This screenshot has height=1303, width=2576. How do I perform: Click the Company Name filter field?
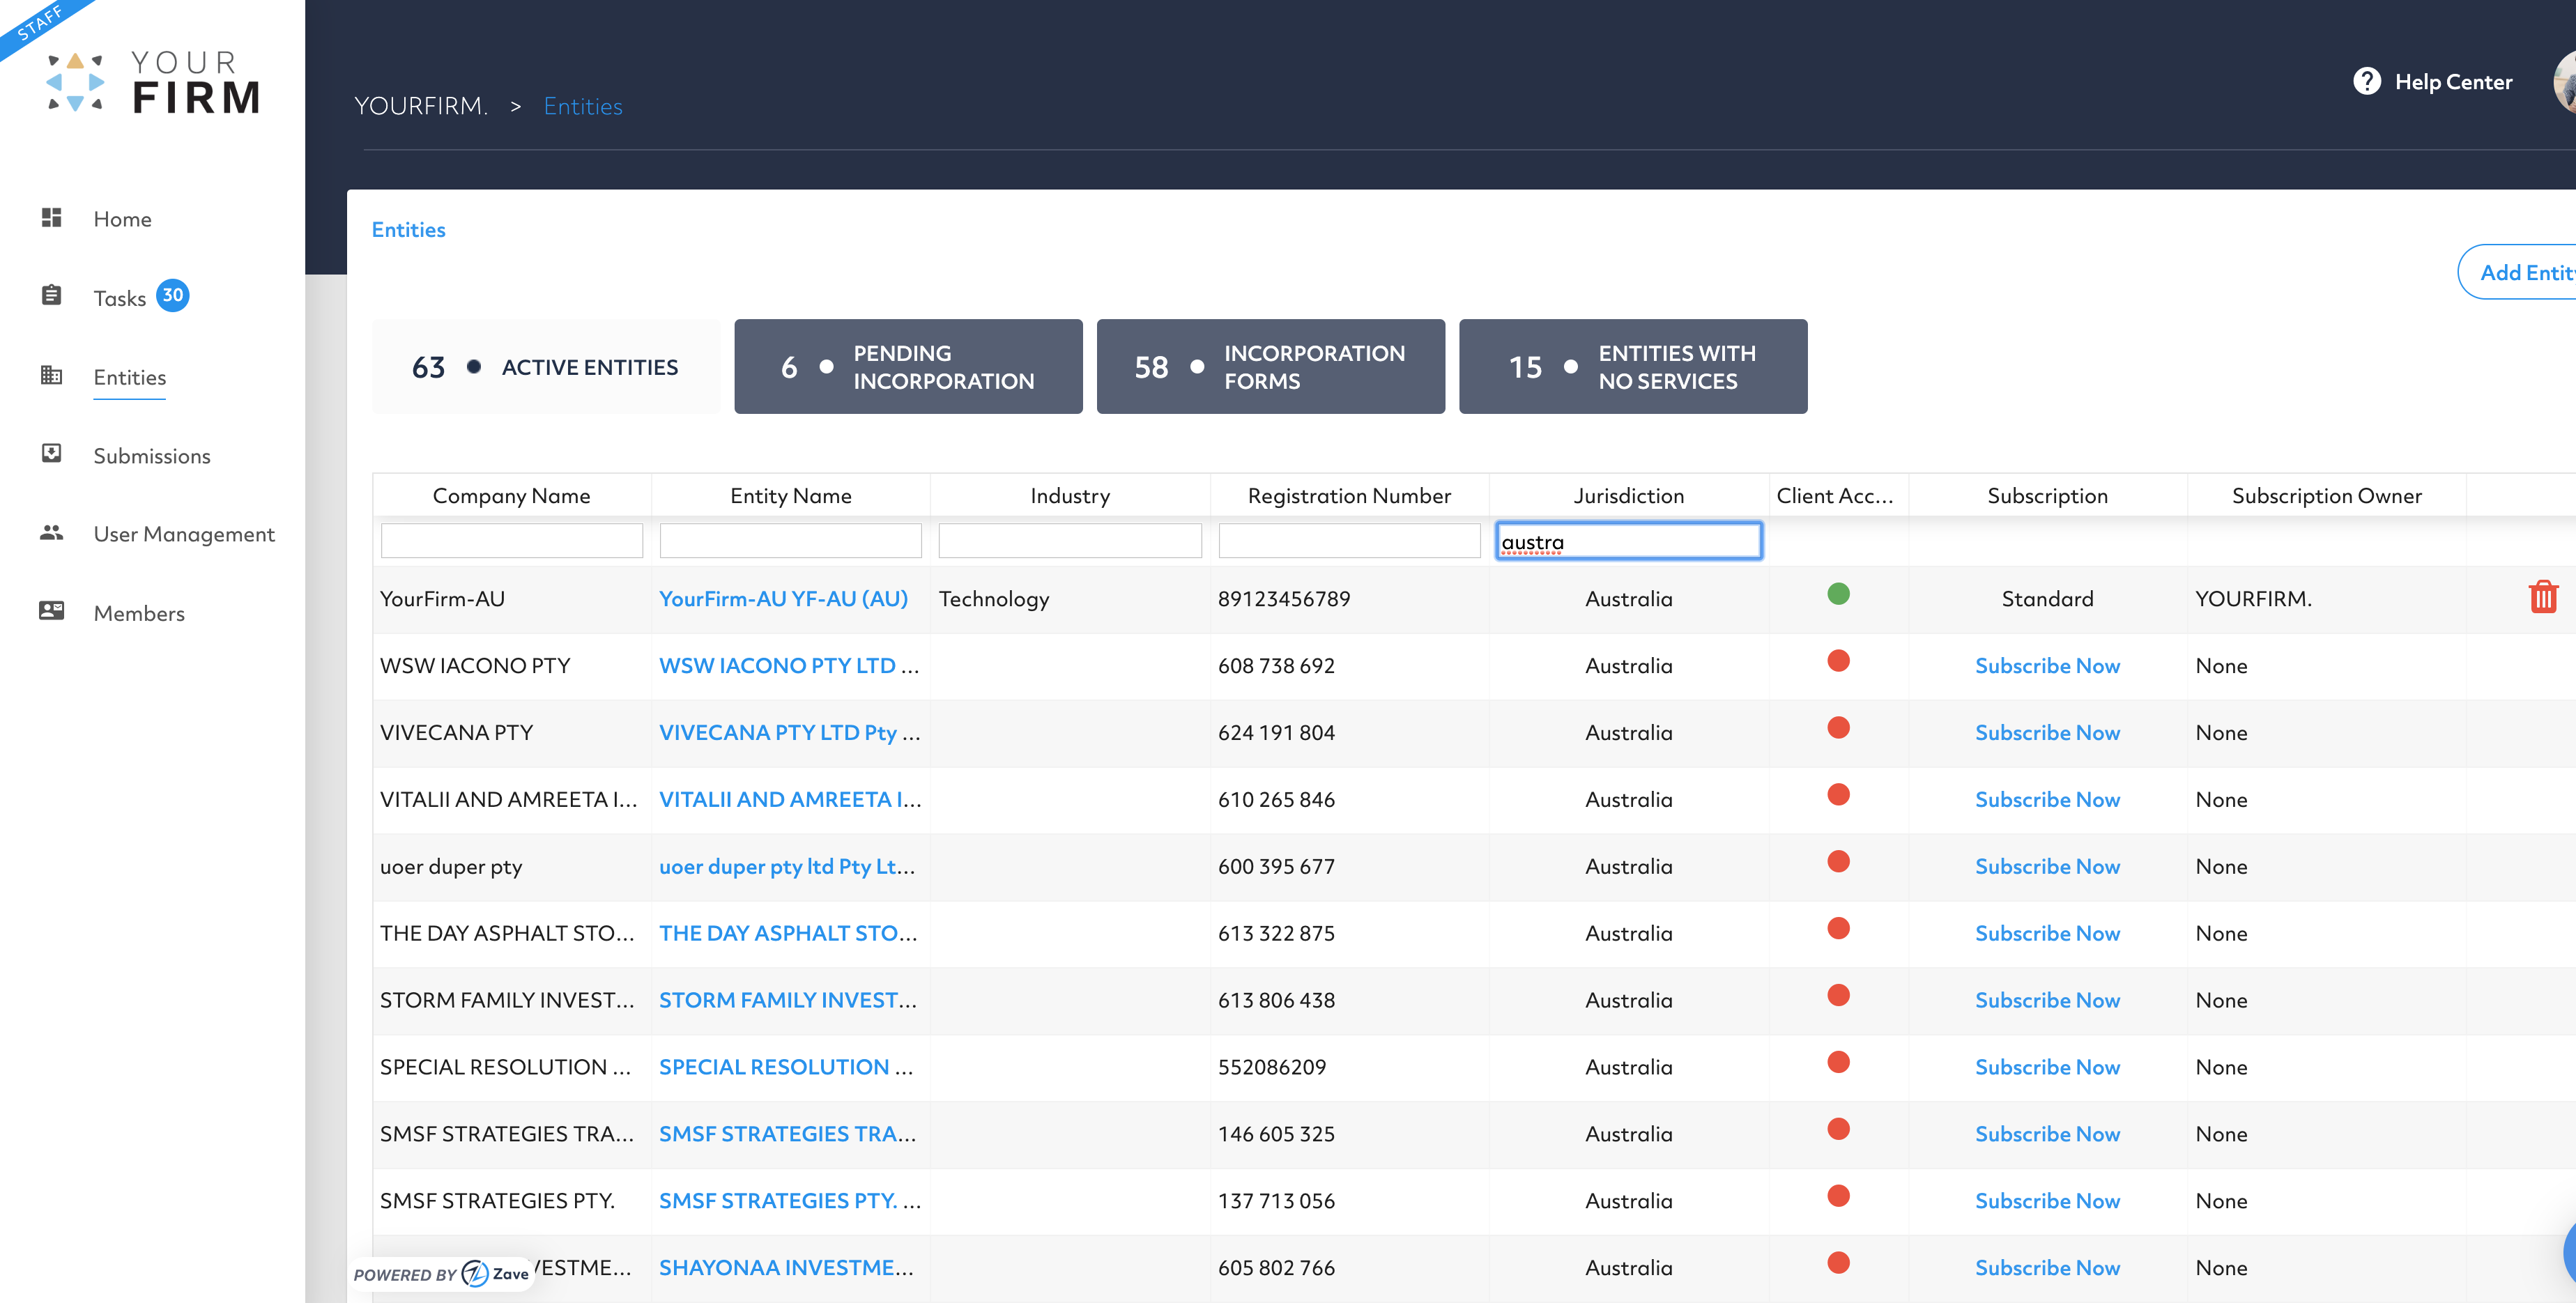coord(511,541)
